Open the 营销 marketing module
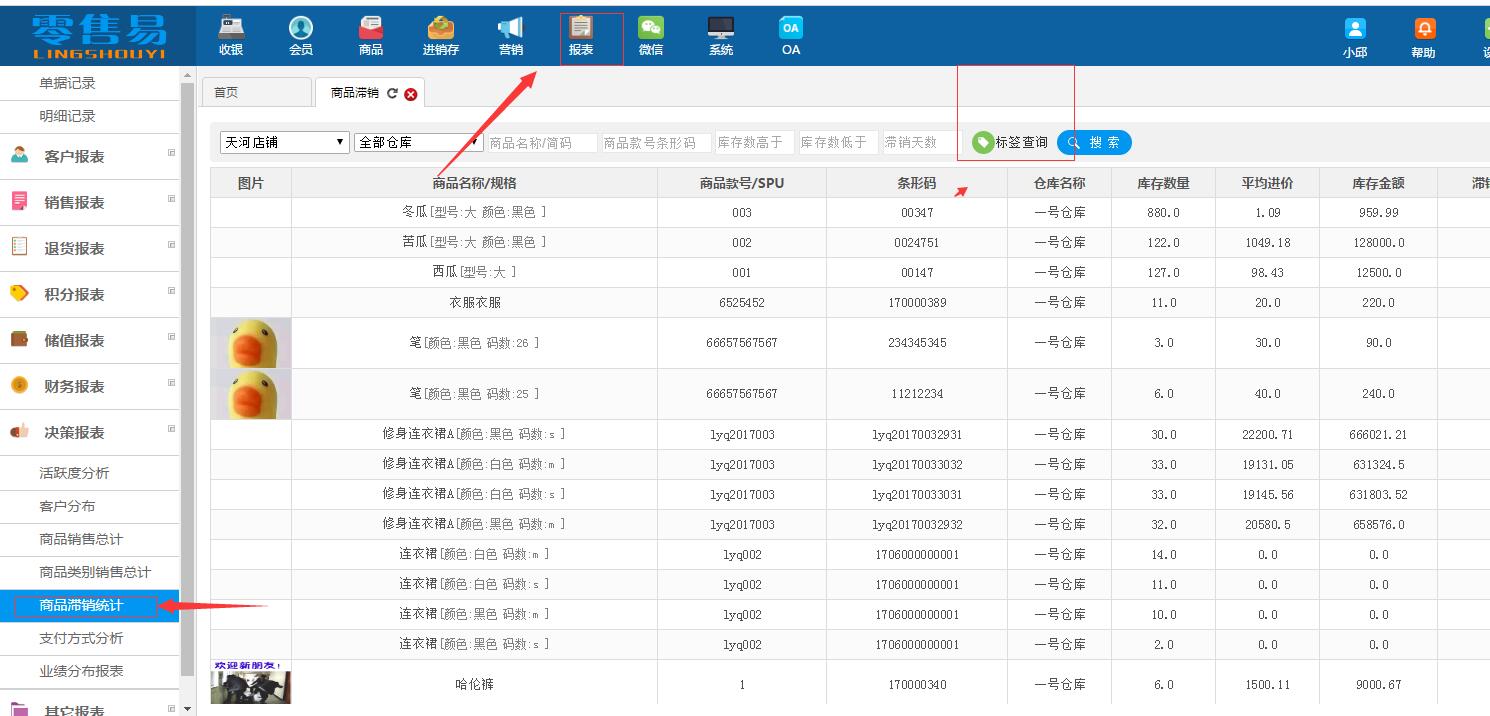Image resolution: width=1490 pixels, height=716 pixels. (509, 35)
